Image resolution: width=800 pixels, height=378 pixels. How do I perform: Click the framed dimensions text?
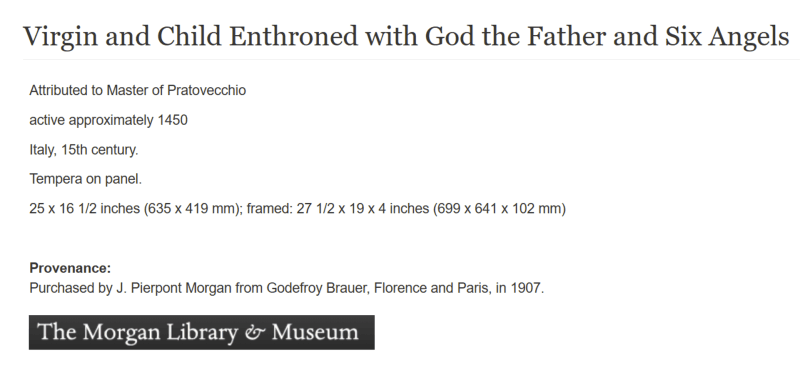(x=406, y=209)
